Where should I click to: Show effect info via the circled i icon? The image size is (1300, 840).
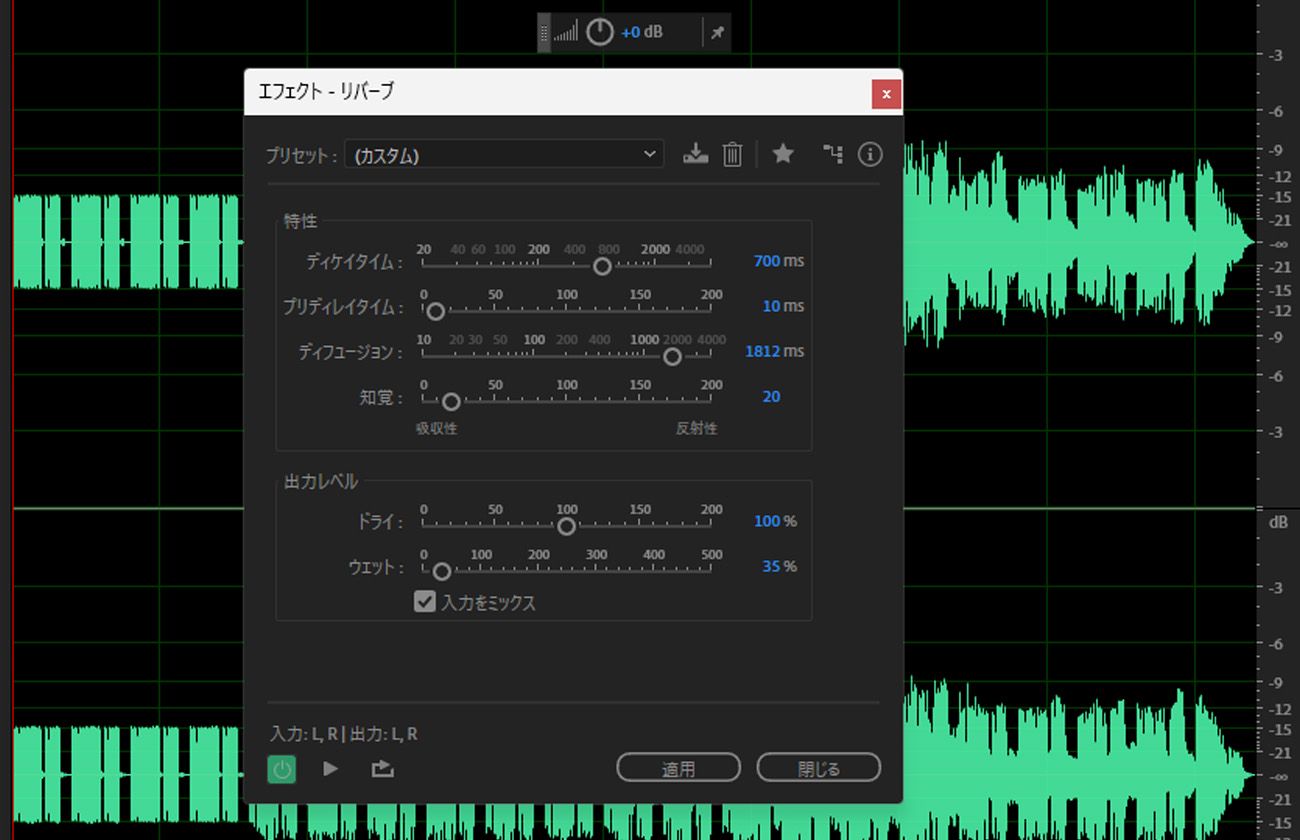tap(870, 154)
